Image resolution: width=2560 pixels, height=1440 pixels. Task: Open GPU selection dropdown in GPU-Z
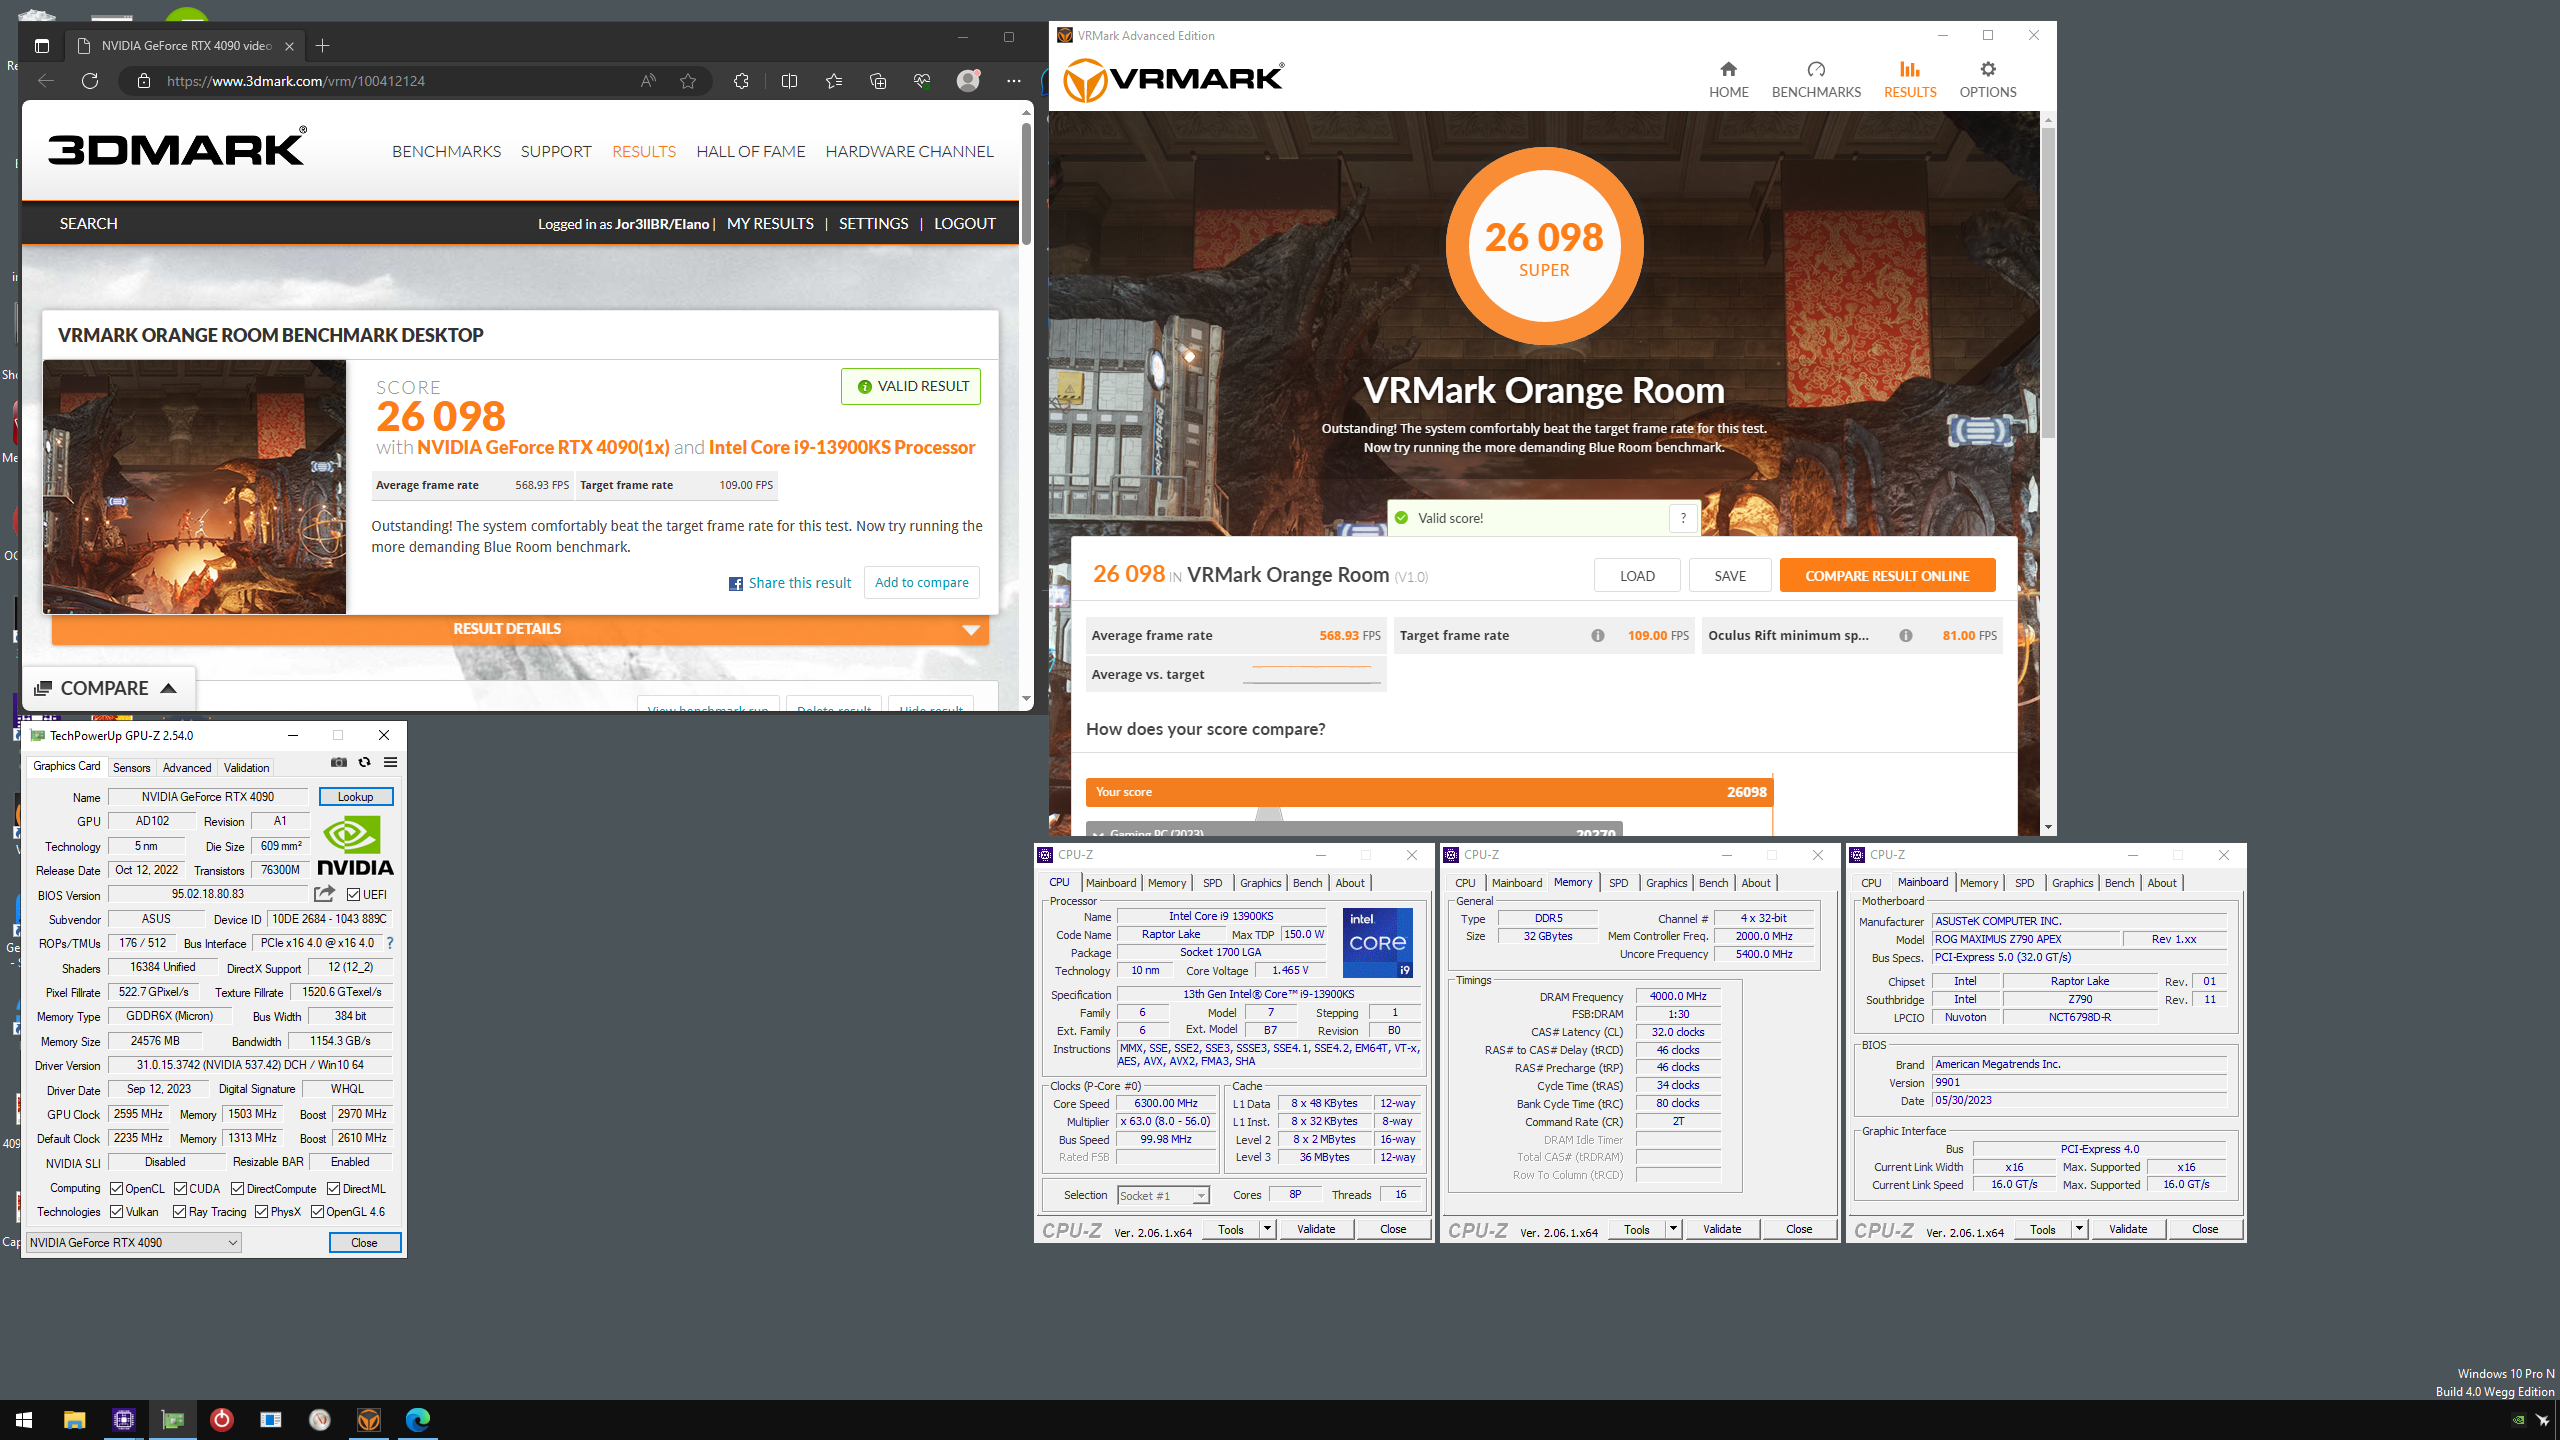click(134, 1243)
